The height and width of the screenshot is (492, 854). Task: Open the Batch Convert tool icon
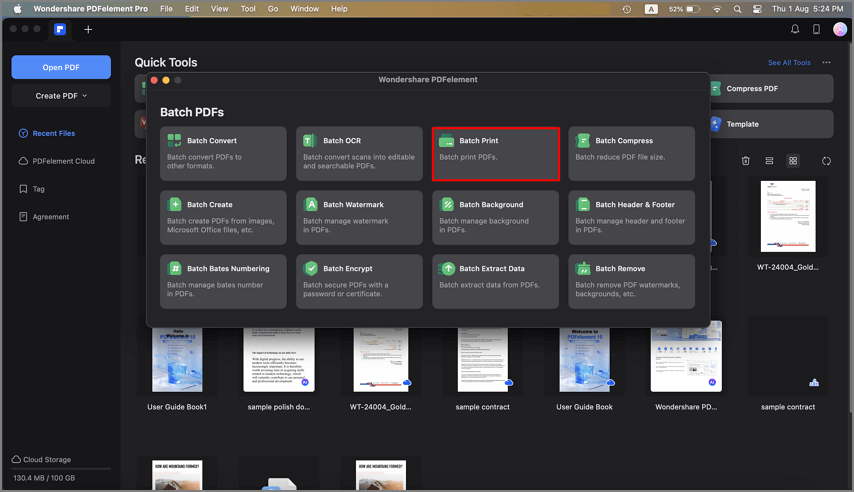point(174,140)
